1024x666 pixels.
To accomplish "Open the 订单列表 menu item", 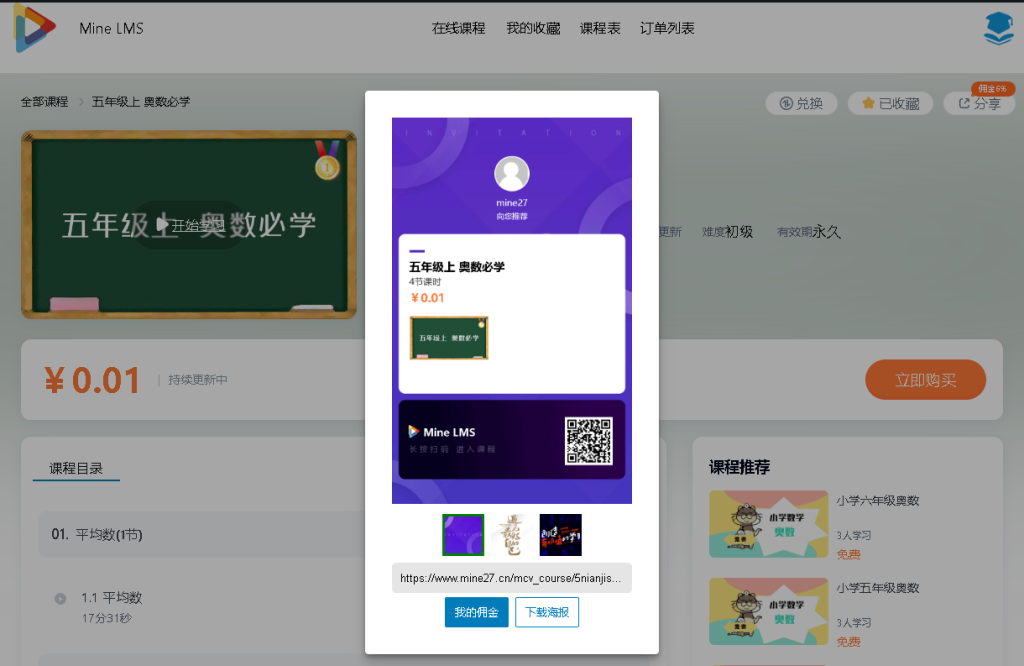I will pos(667,28).
